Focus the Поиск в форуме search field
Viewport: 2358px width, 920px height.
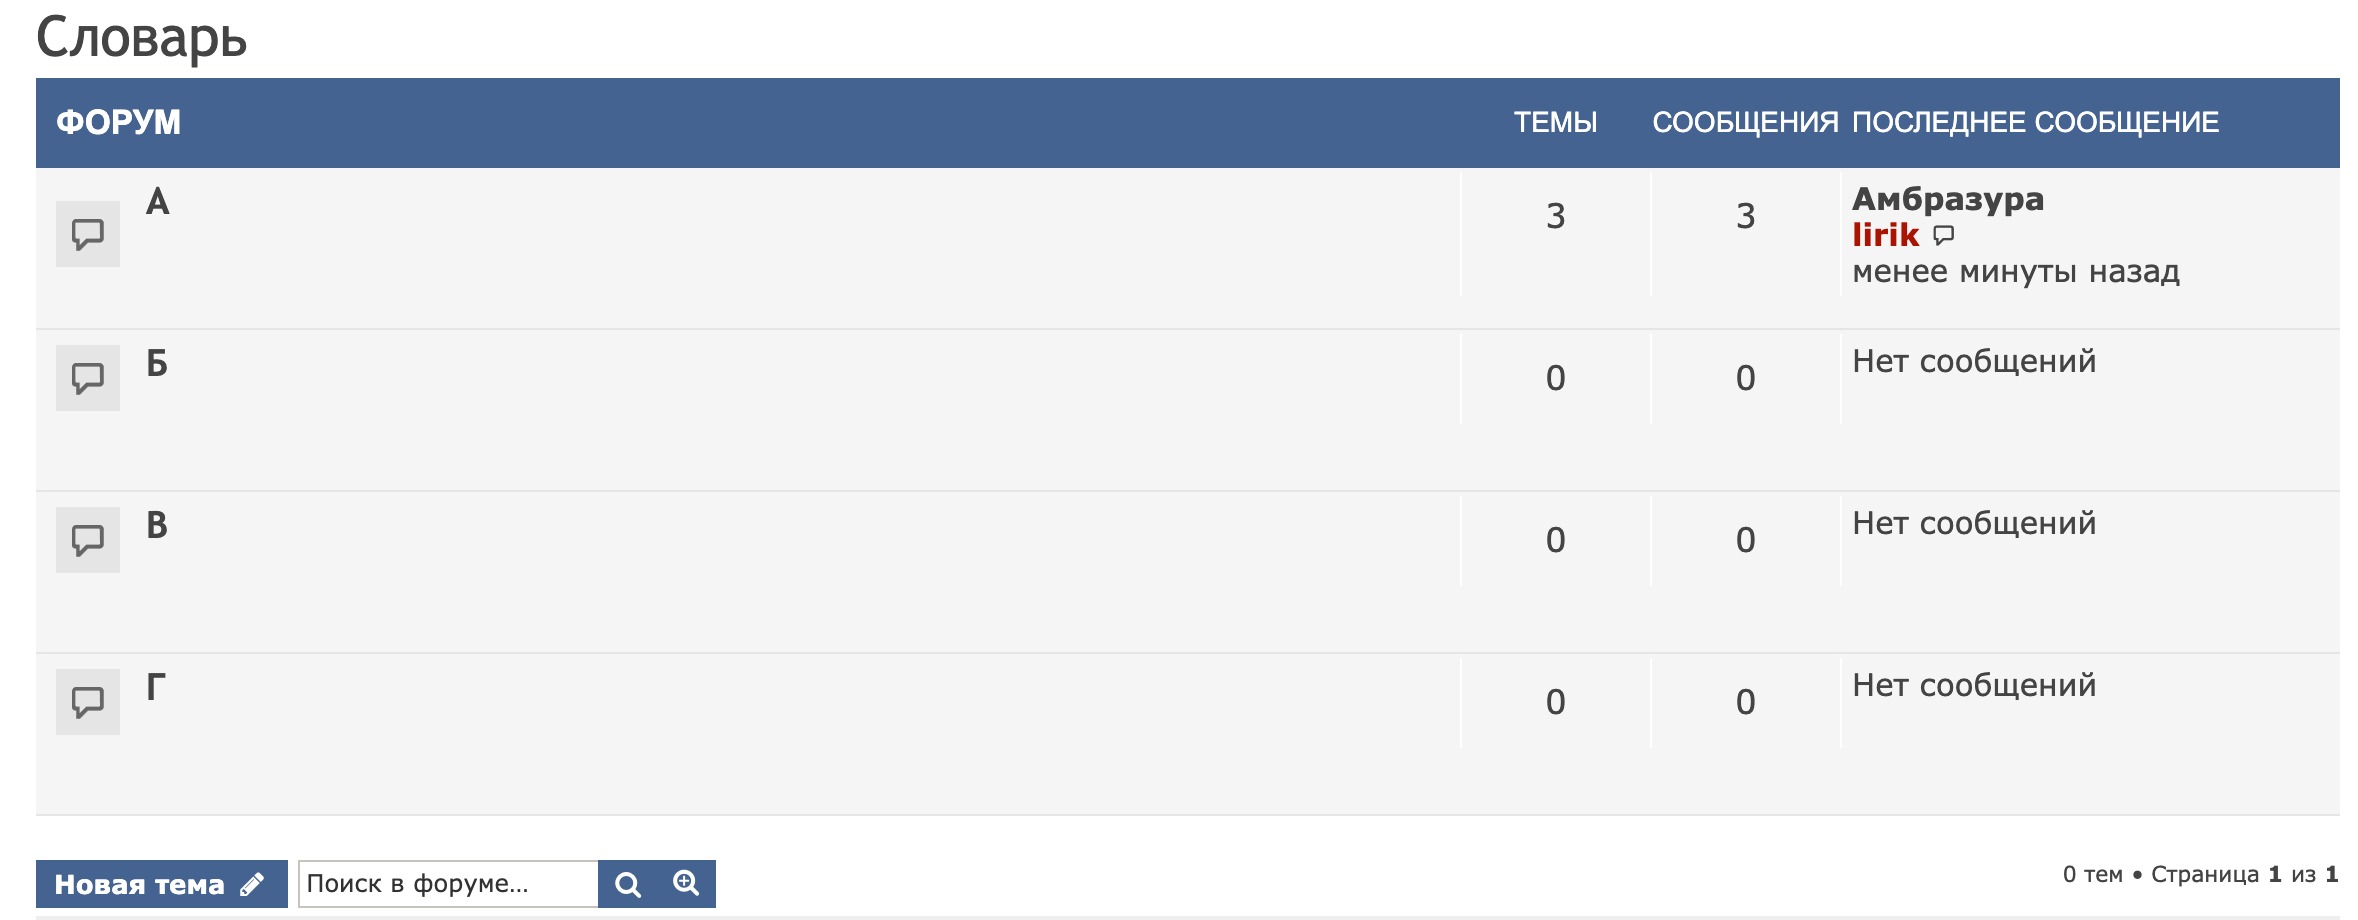pyautogui.click(x=448, y=884)
